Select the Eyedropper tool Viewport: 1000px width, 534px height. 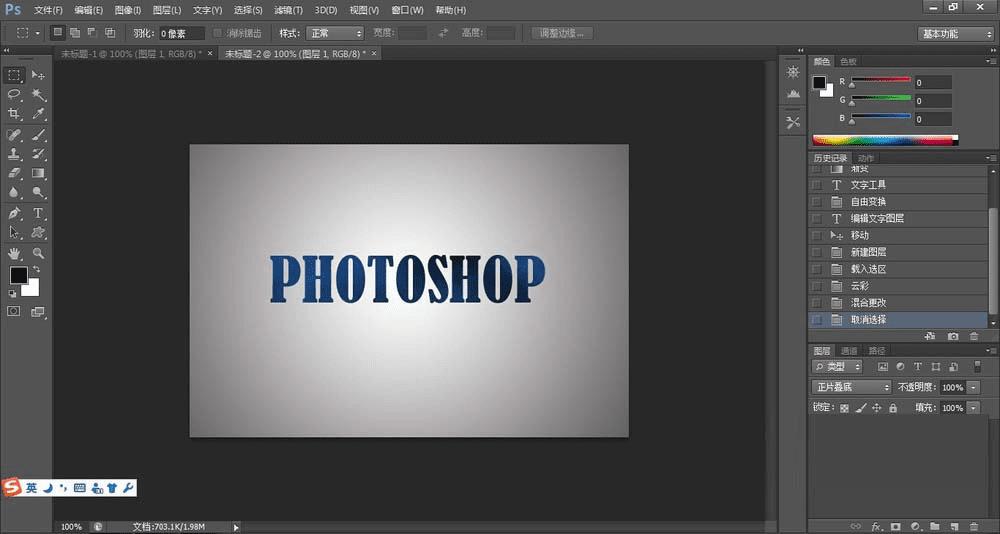(x=38, y=114)
